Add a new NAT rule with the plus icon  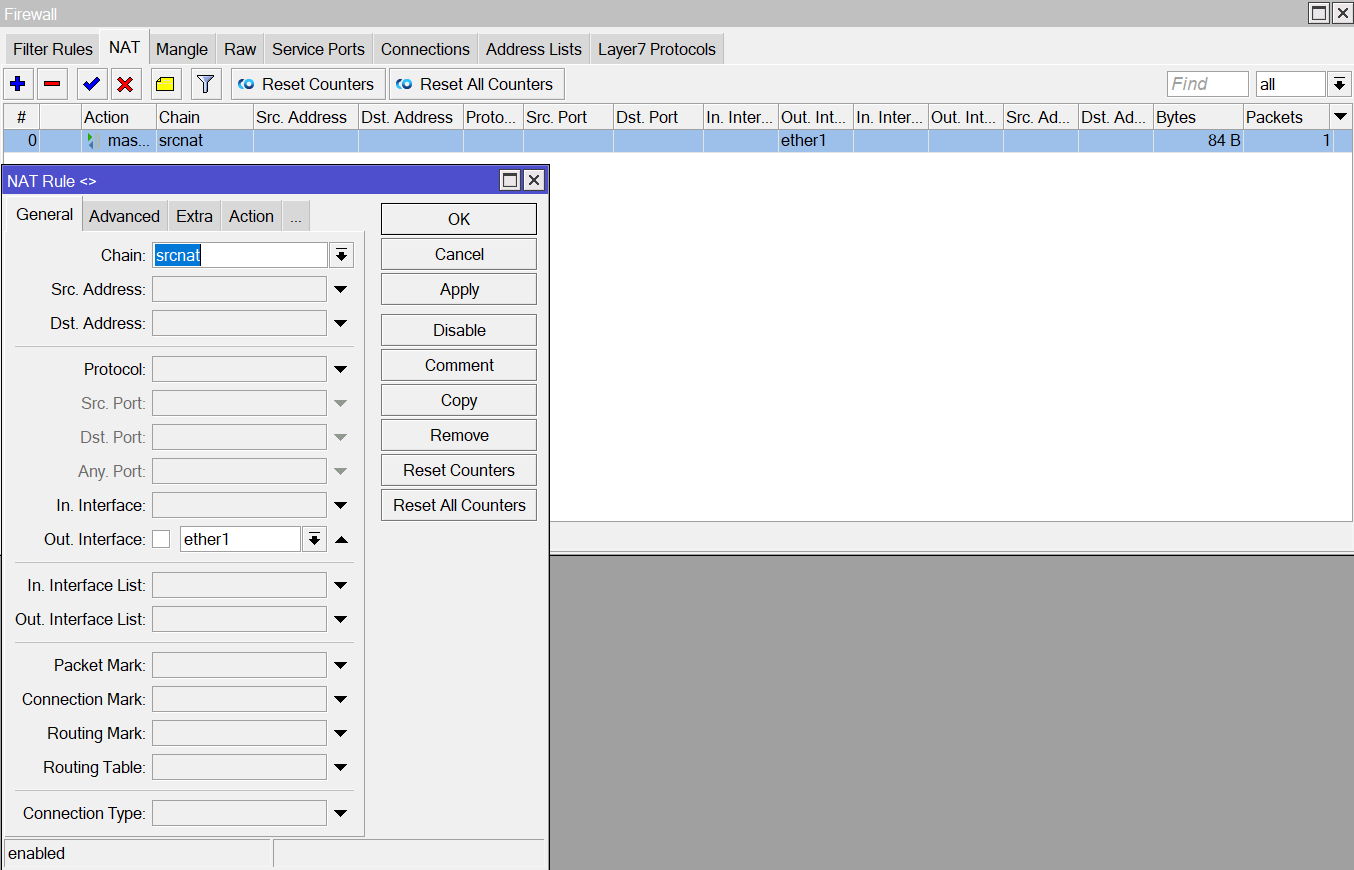[18, 84]
